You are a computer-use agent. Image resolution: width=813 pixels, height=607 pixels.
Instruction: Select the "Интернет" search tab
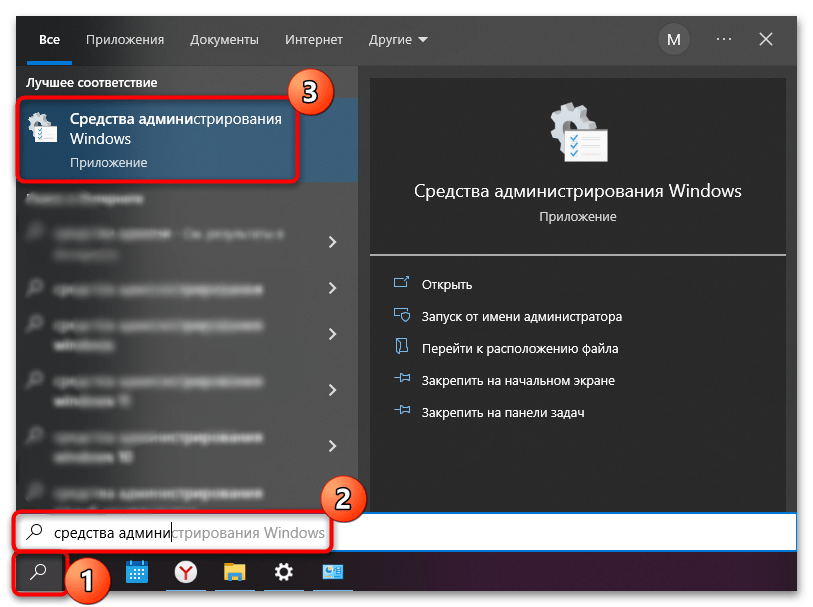(313, 40)
